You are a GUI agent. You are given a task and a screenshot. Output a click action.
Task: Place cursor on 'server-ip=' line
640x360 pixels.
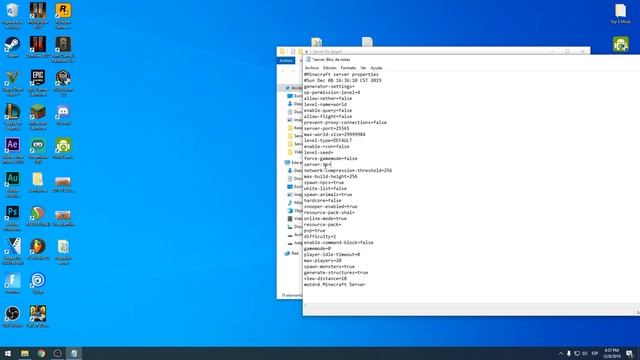(318, 164)
